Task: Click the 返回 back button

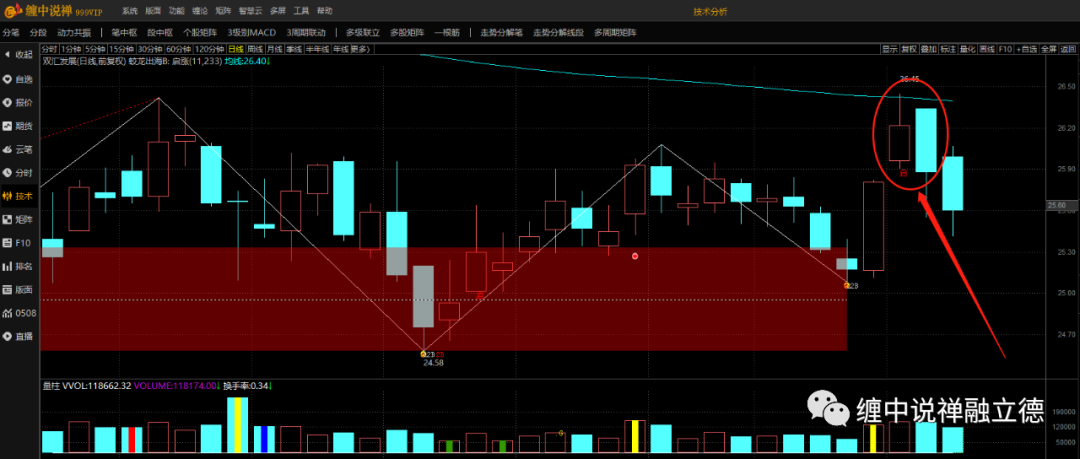Action: [x=1068, y=49]
